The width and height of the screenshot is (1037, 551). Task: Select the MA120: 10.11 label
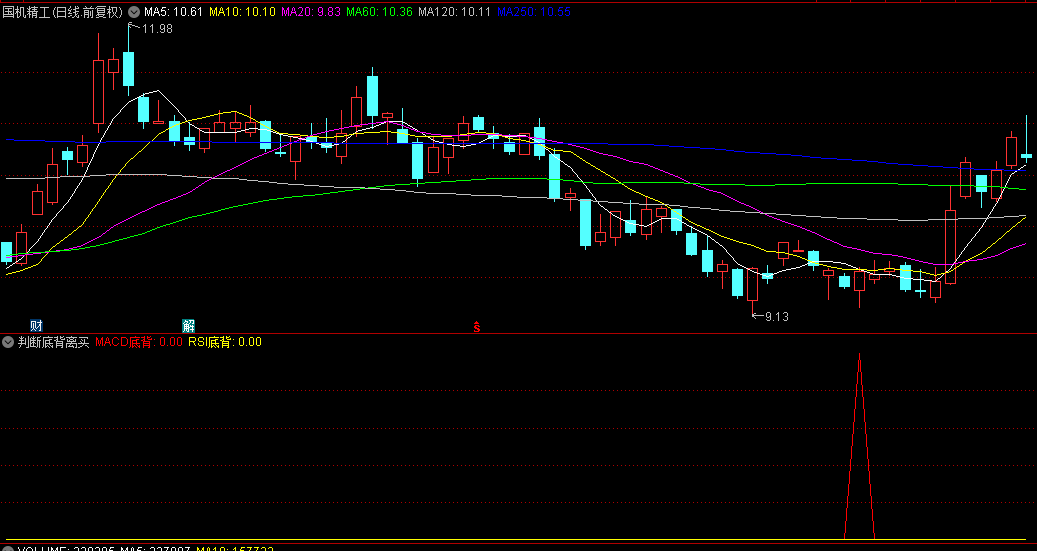[455, 11]
